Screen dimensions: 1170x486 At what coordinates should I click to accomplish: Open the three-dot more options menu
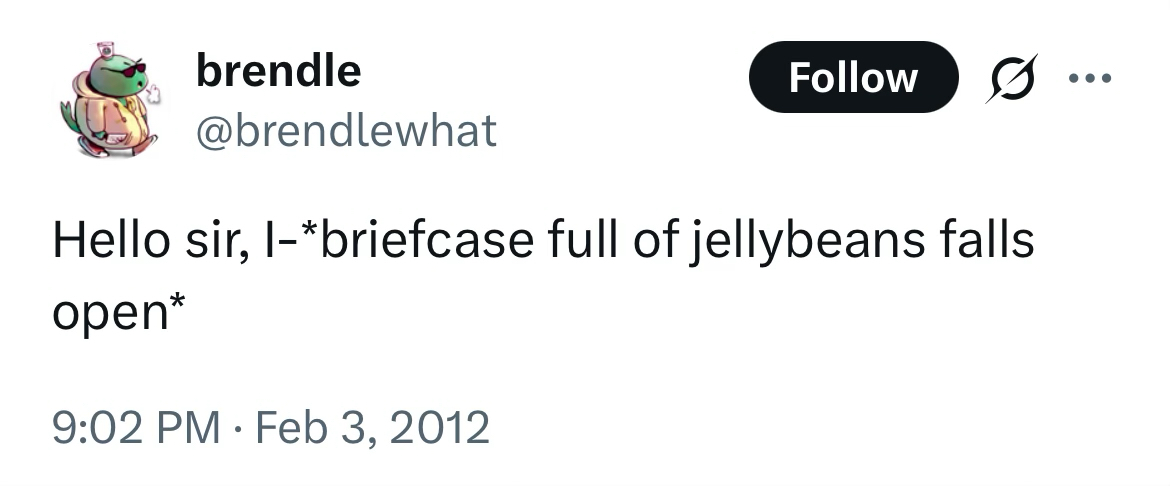1089,78
